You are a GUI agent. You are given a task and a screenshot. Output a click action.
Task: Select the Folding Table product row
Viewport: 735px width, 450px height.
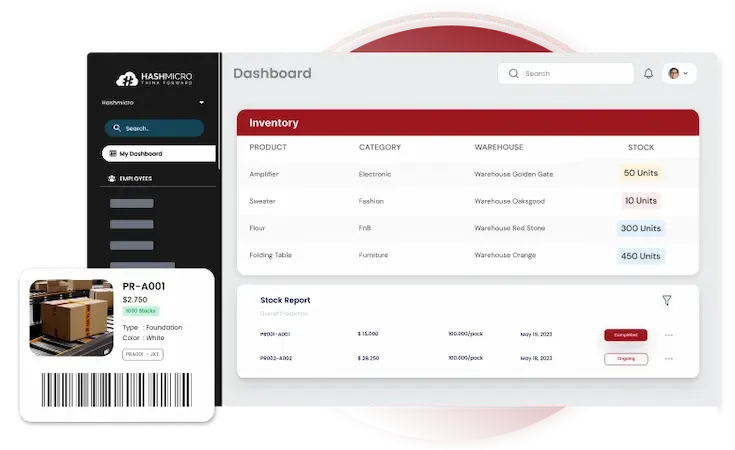[x=467, y=255]
